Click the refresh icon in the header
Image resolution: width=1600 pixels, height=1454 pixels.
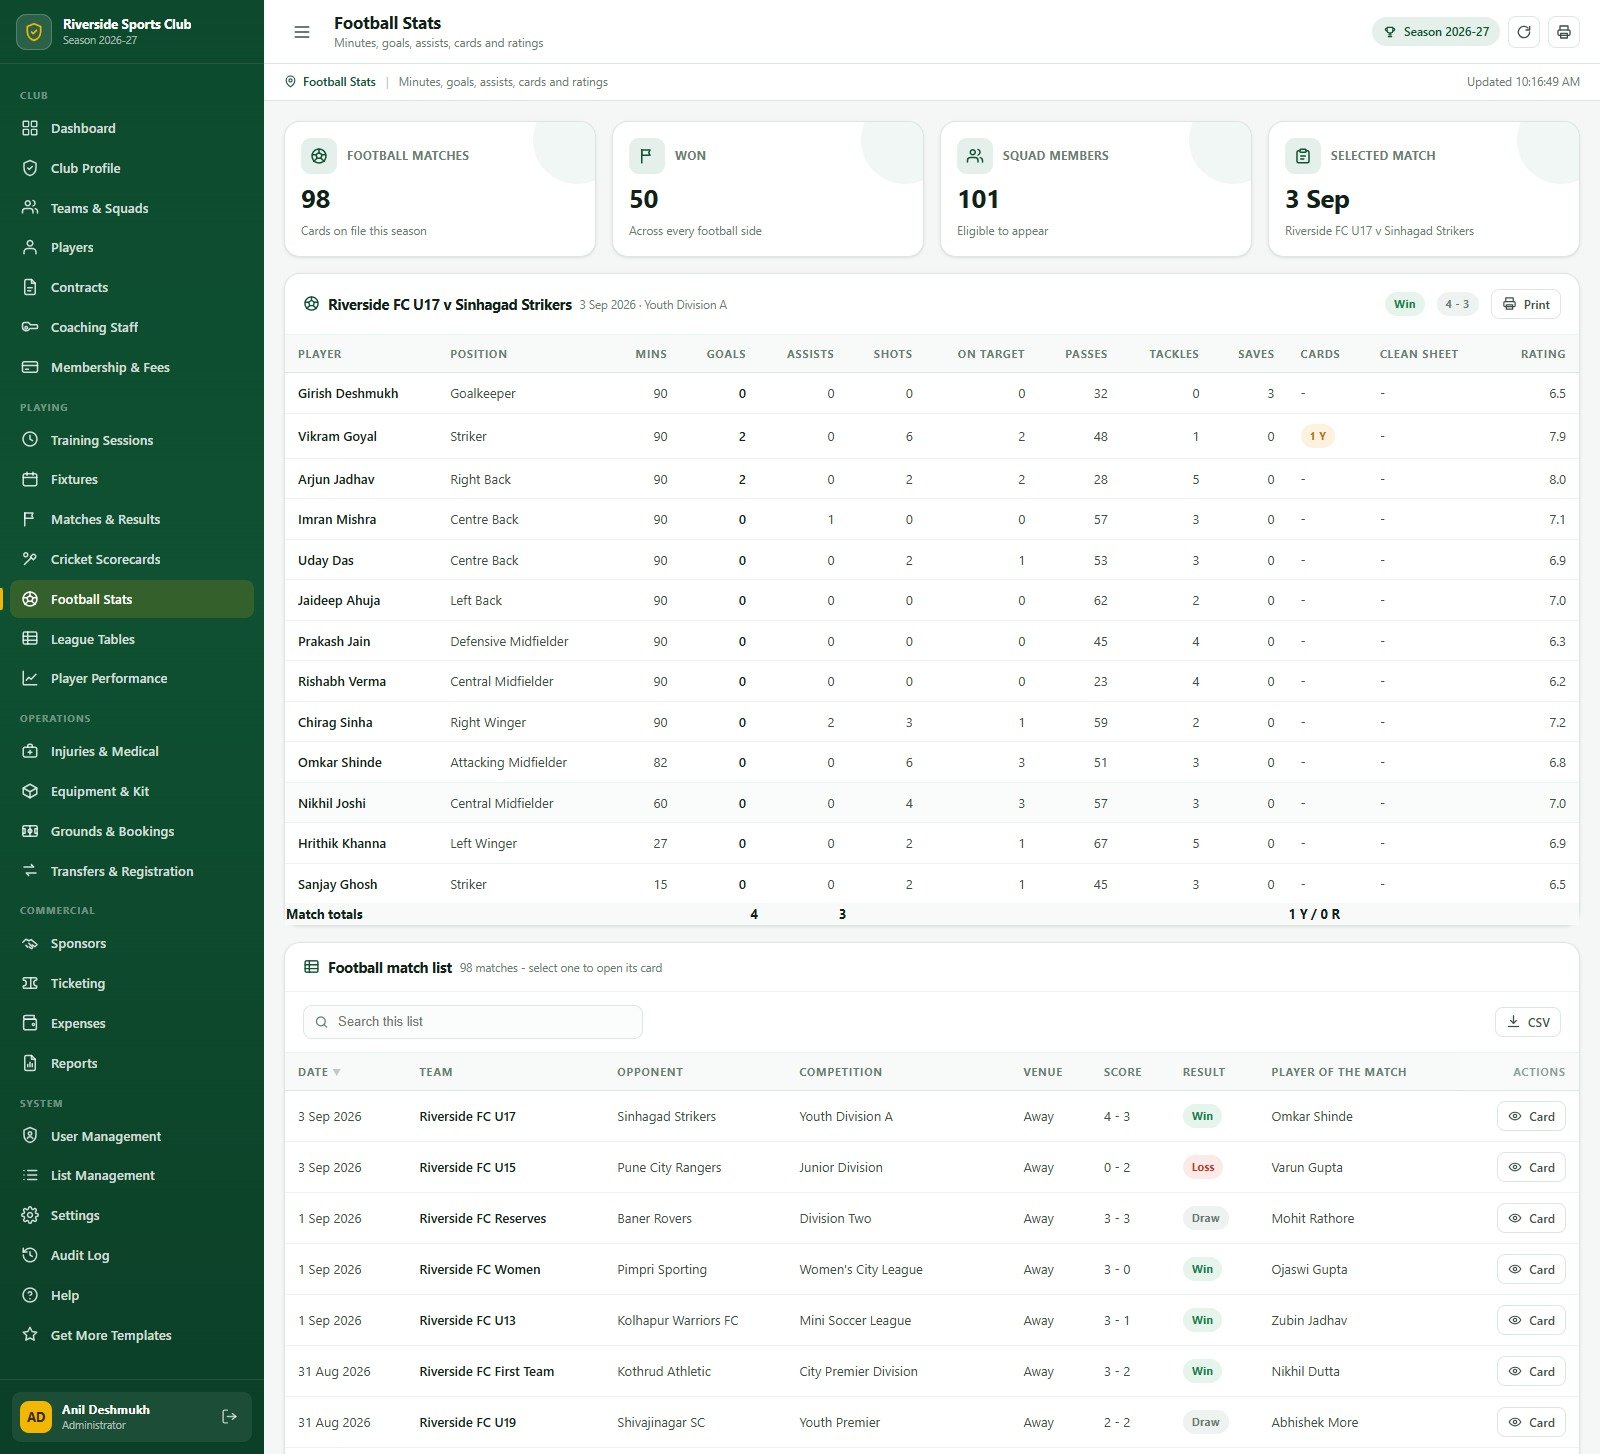(x=1524, y=32)
